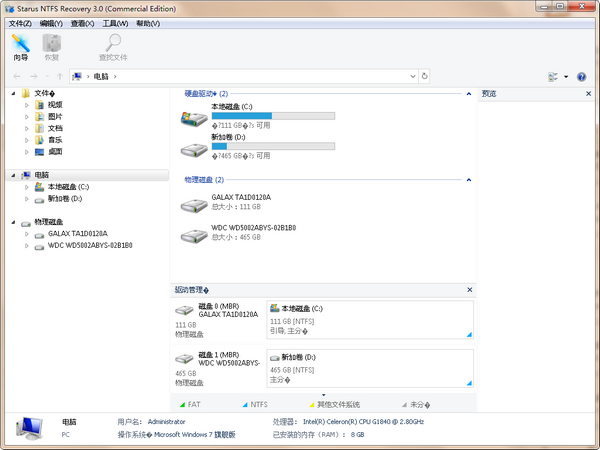Screen dimensions: 600x450
Task: Click the 恢复 recovery toolbar icon
Action: pyautogui.click(x=51, y=46)
